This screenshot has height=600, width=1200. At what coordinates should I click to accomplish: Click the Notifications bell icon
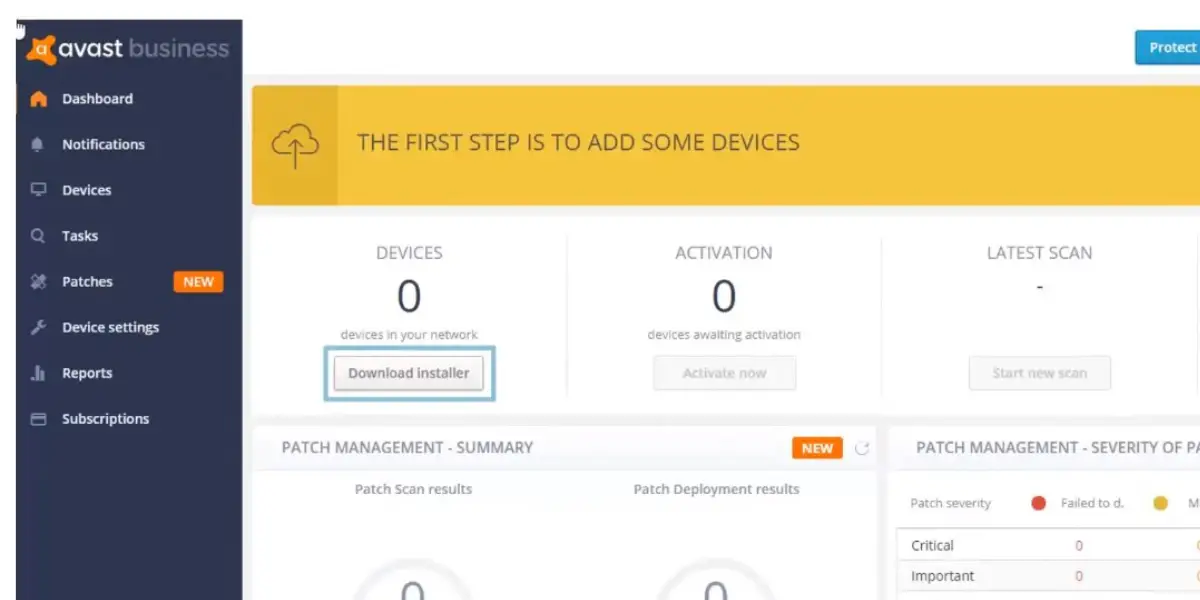pos(38,144)
